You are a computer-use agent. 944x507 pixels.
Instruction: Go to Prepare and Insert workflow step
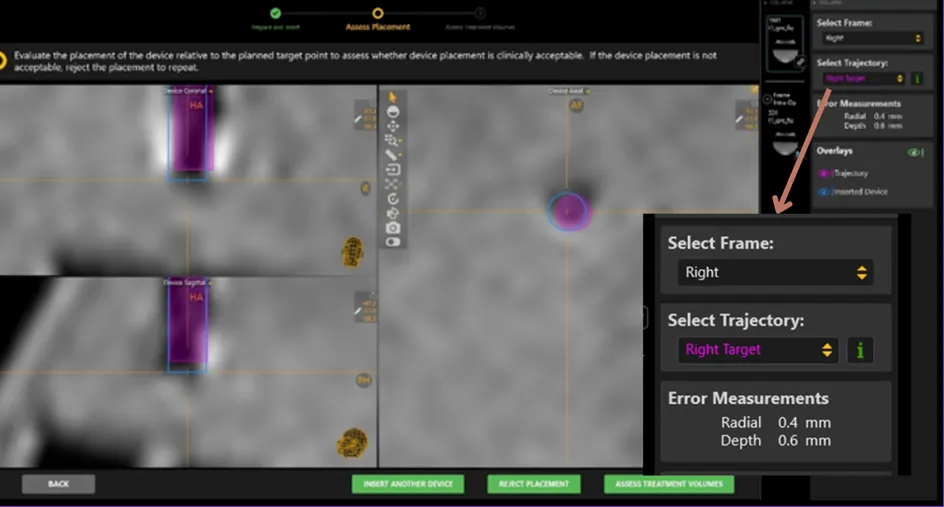tap(275, 14)
